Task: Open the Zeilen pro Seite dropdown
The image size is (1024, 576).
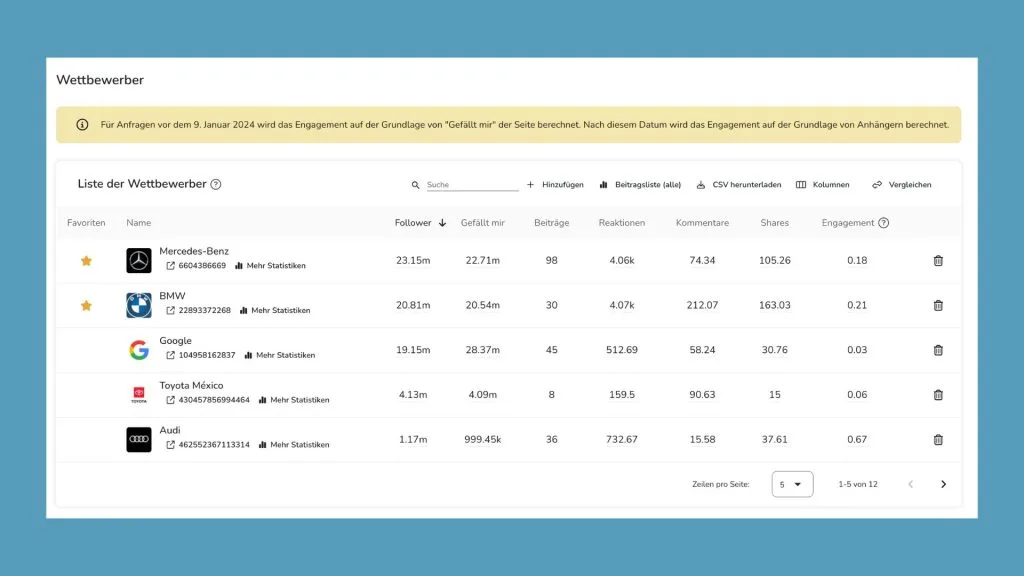Action: (x=792, y=484)
